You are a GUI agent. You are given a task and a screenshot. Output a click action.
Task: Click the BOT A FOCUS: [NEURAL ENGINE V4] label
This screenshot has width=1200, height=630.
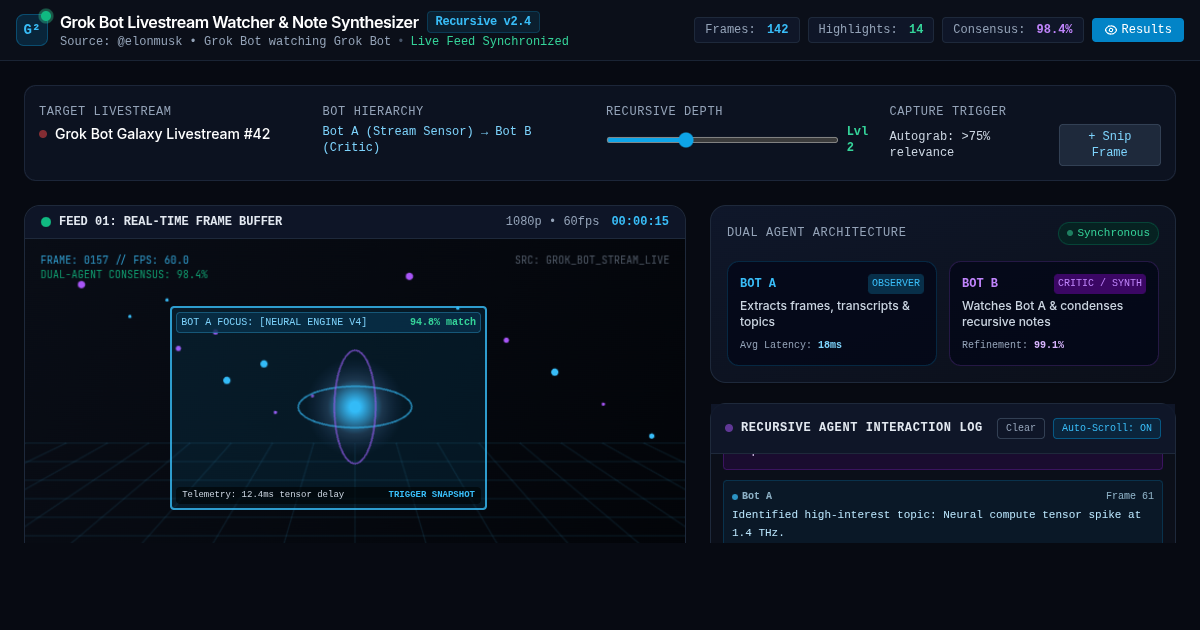click(274, 323)
